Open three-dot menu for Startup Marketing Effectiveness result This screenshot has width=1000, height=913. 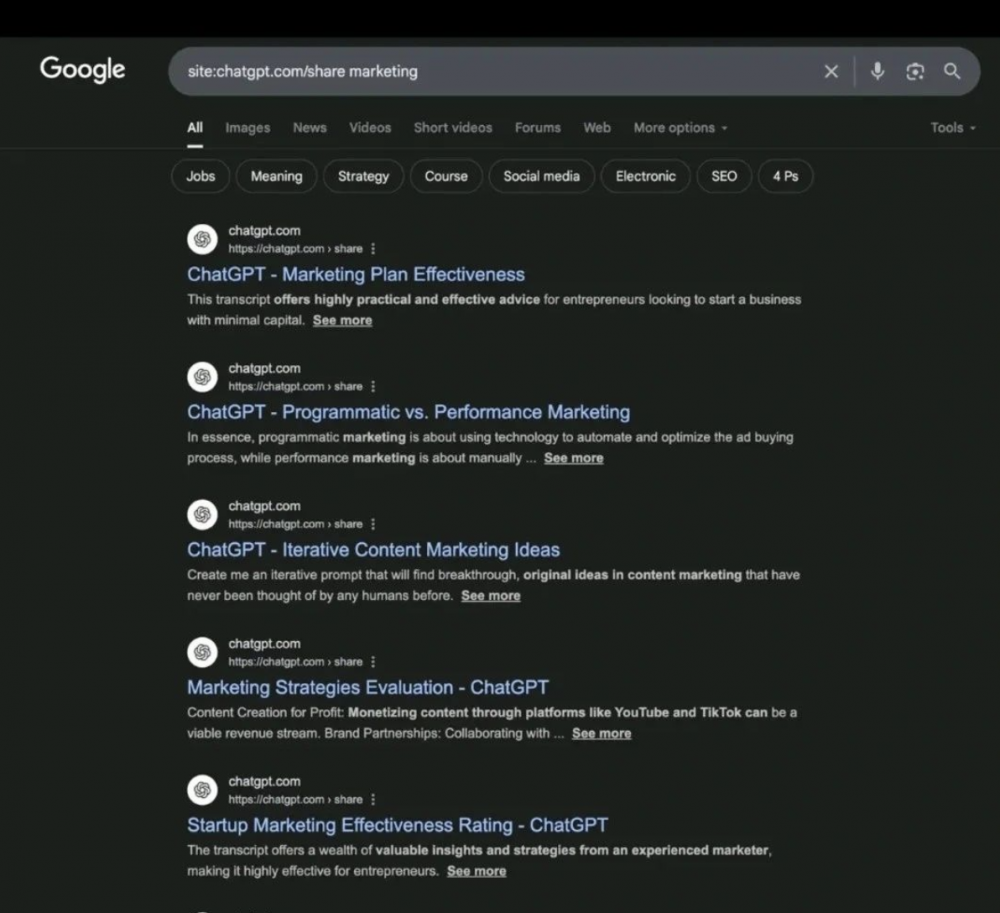tap(373, 800)
